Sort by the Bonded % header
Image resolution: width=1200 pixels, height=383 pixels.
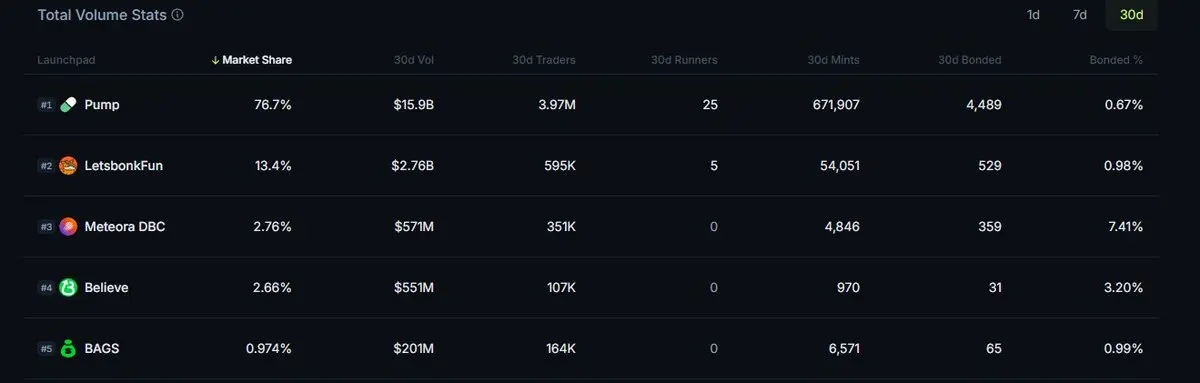(1116, 61)
